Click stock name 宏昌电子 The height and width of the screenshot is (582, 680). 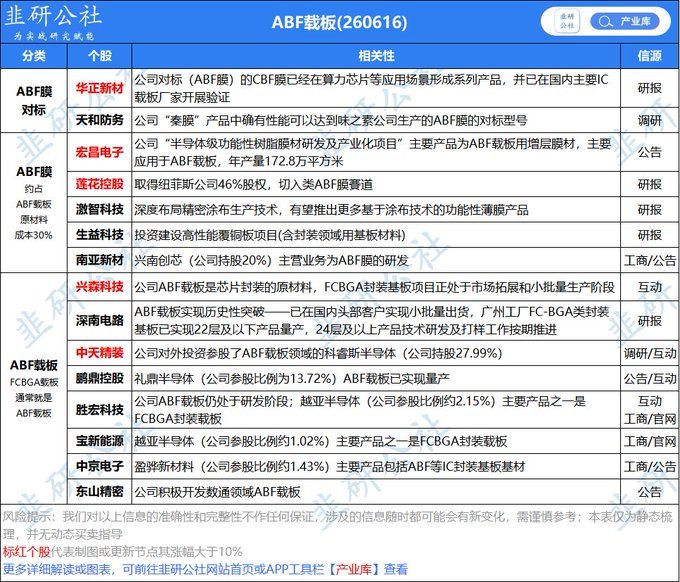click(100, 152)
